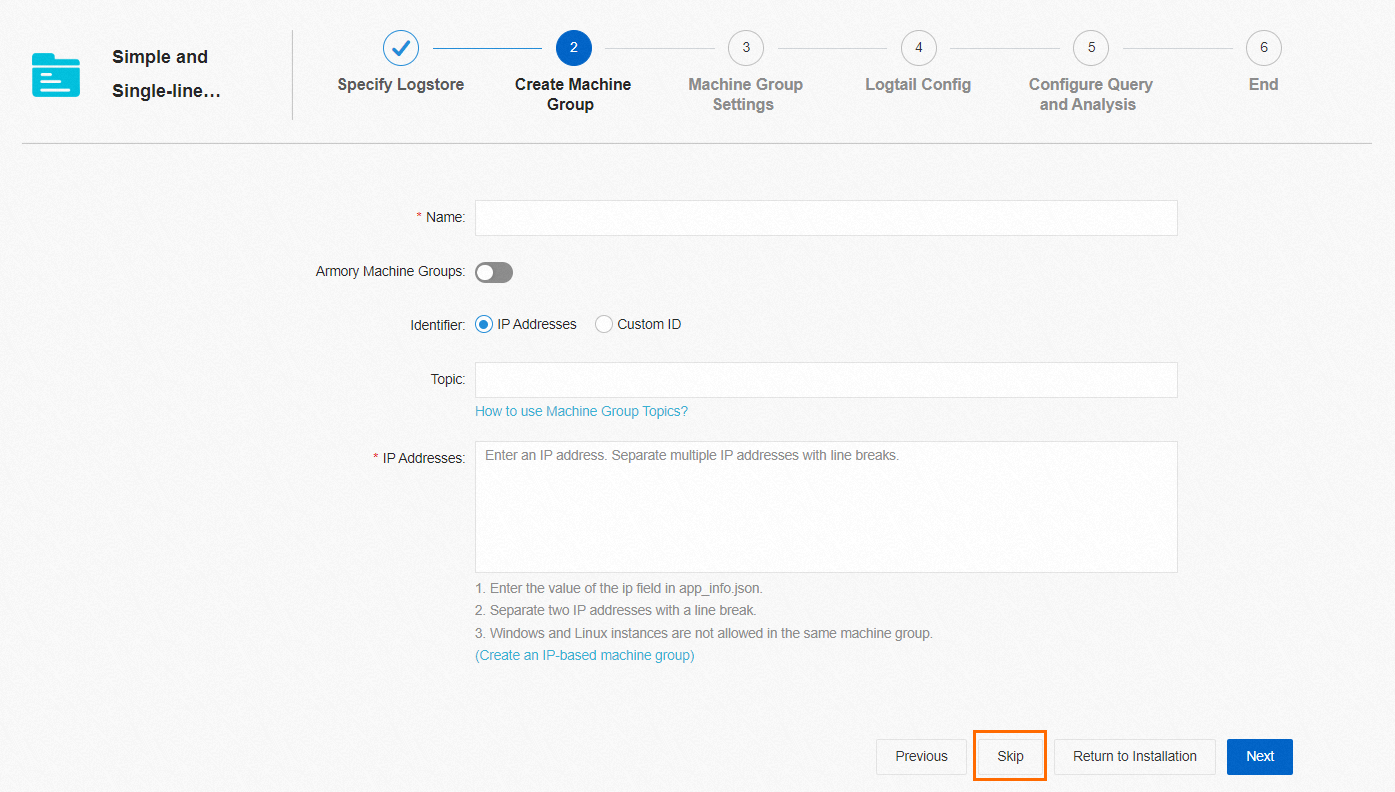Click step 3 Machine Group Settings circle
1395x792 pixels.
[x=745, y=47]
